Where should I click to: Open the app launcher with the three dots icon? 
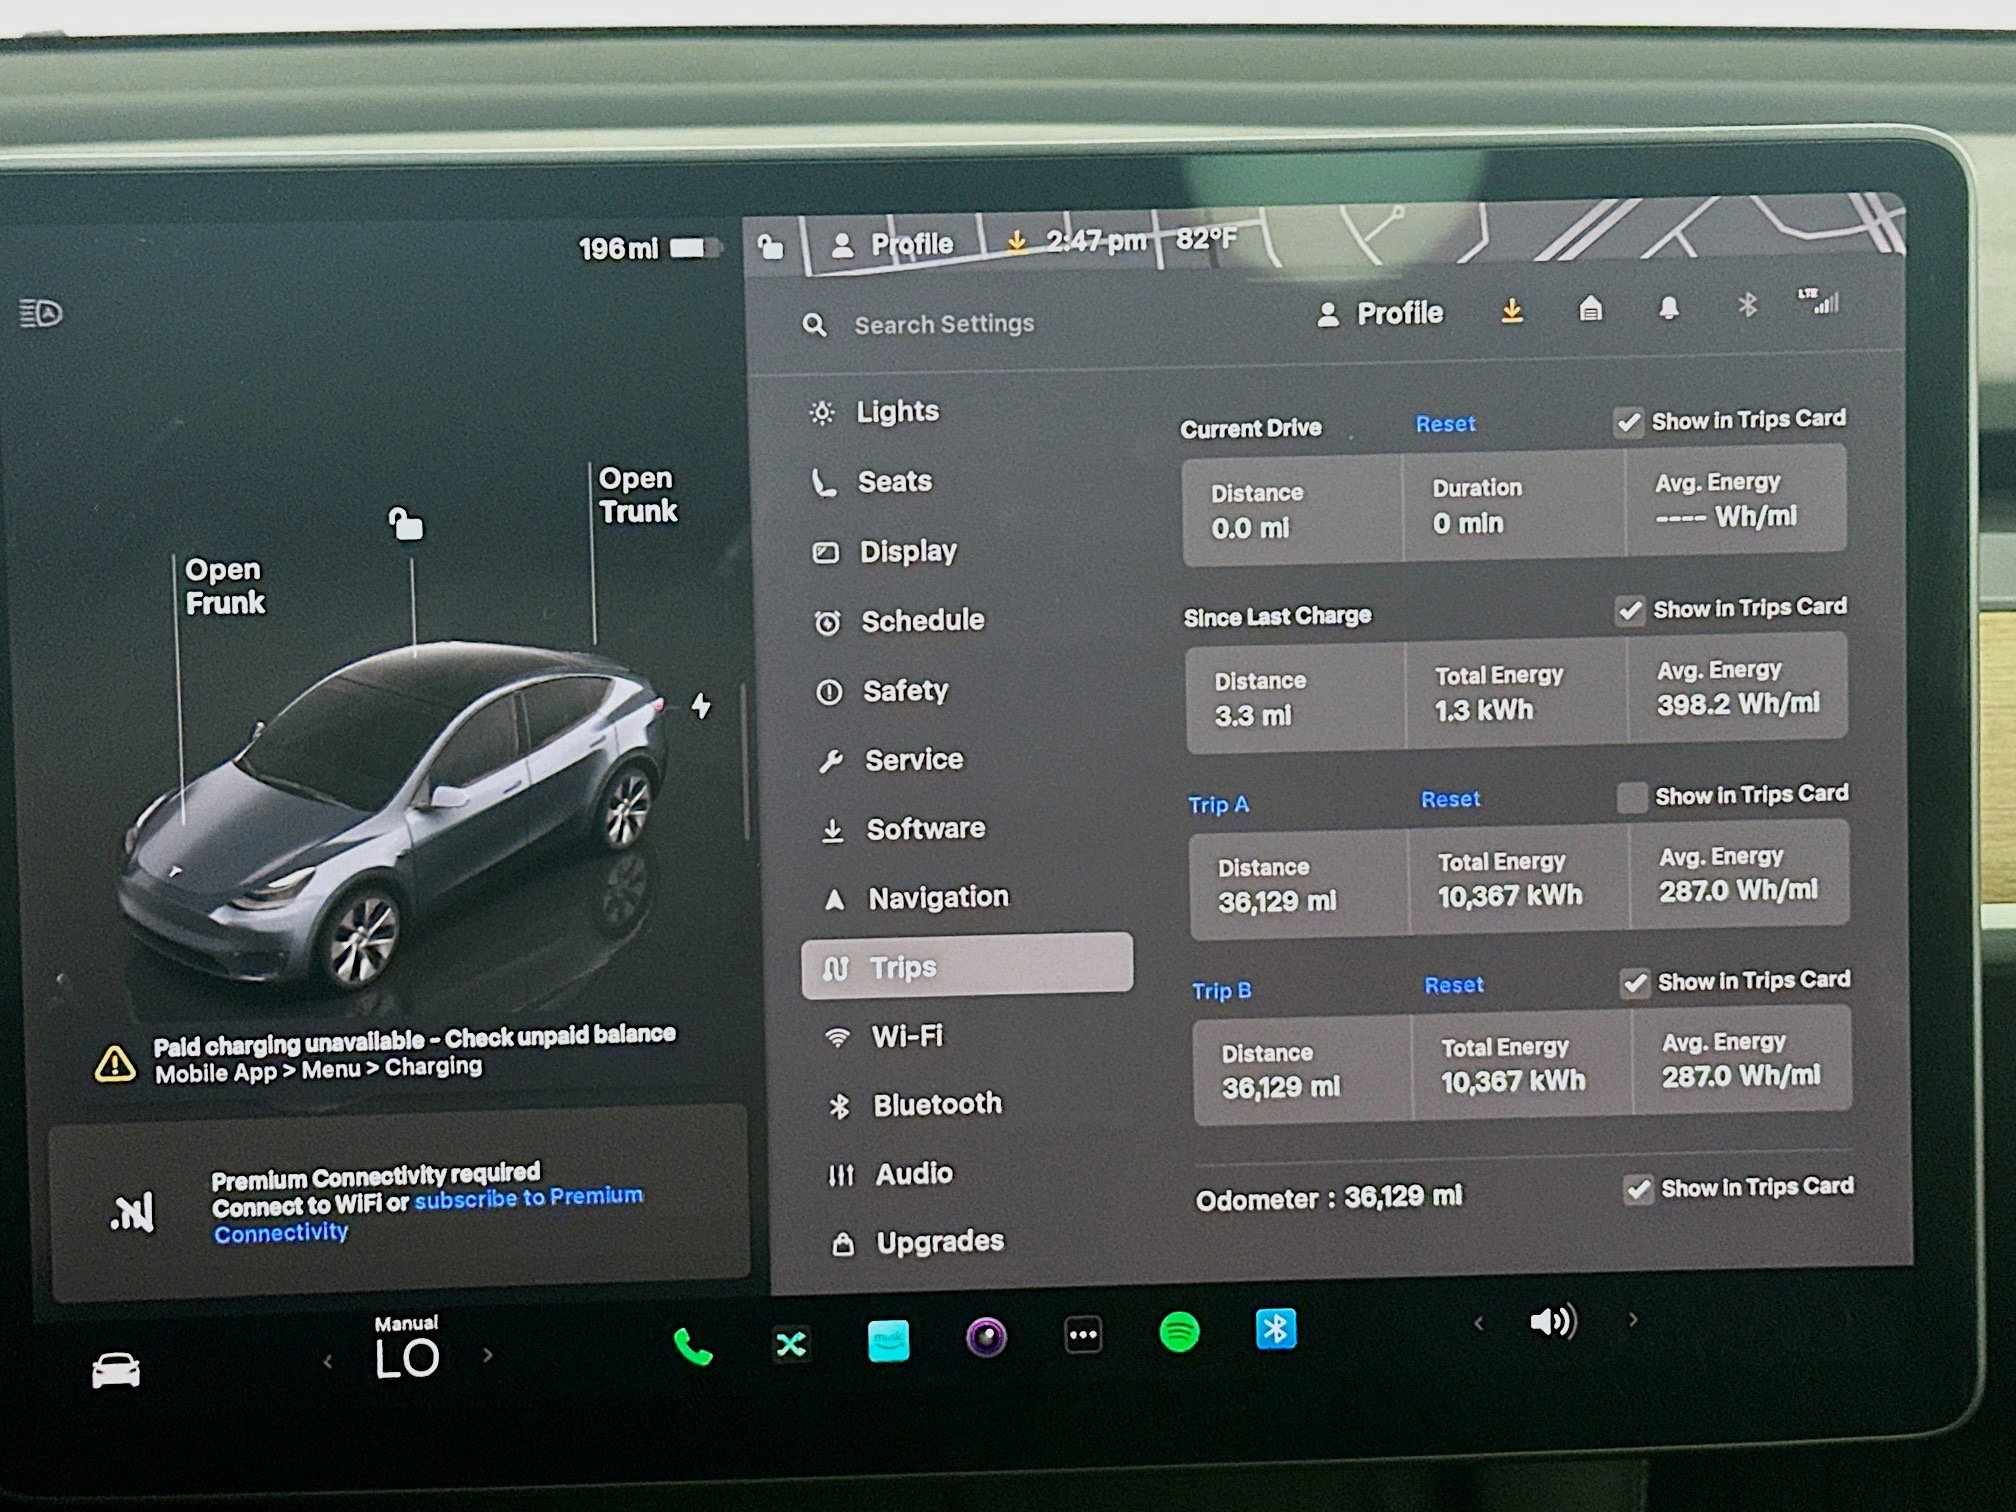1081,1334
